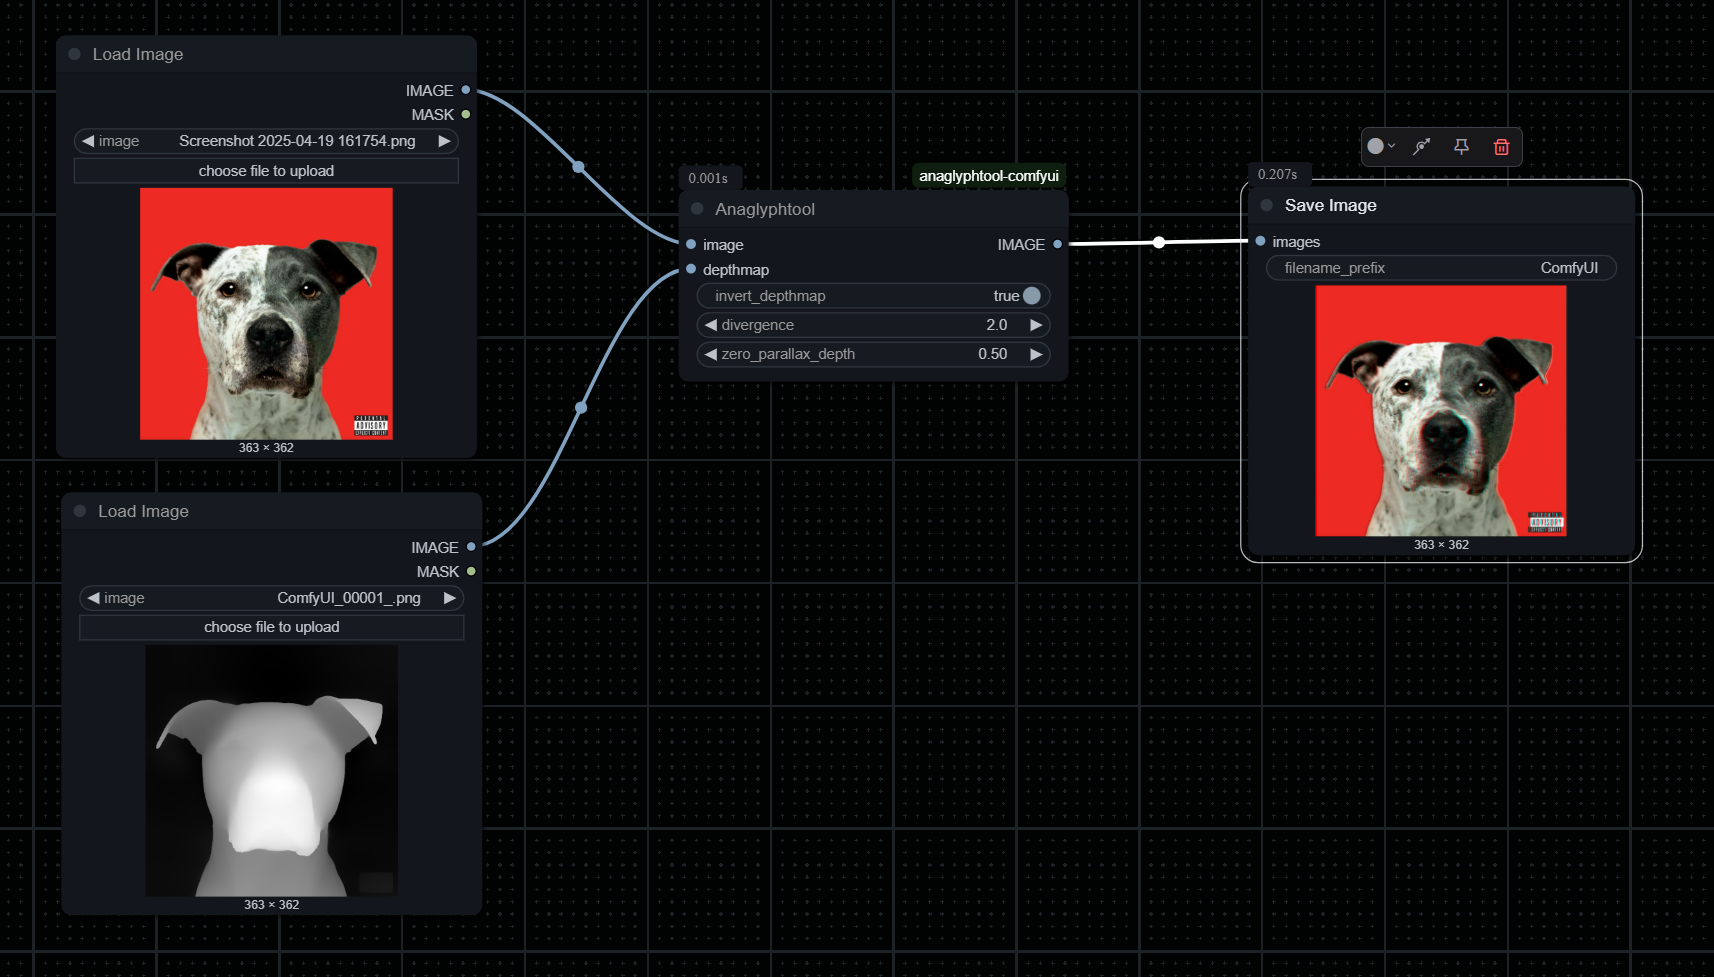Collapse the Anaglyphtool node using its title dot
The image size is (1714, 977).
(x=697, y=209)
